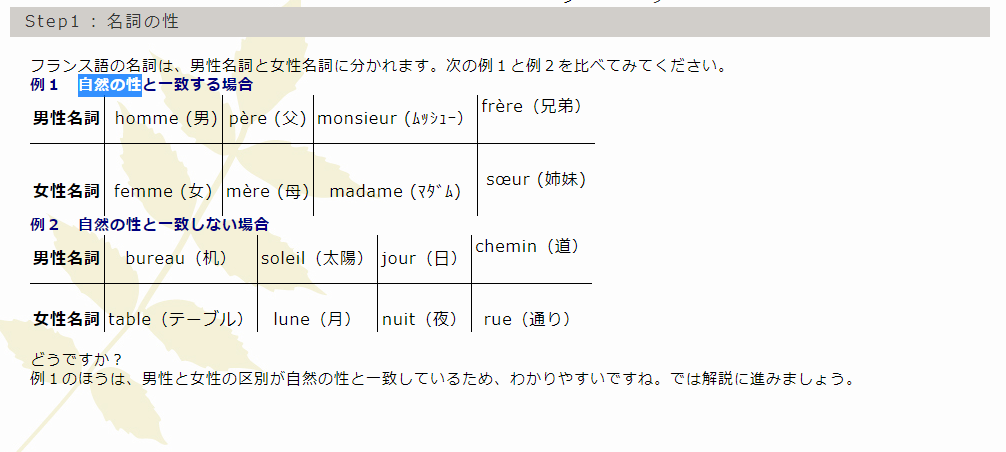The width and height of the screenshot is (1006, 452).
Task: Click lune (月) in feminine row
Action: (x=313, y=319)
